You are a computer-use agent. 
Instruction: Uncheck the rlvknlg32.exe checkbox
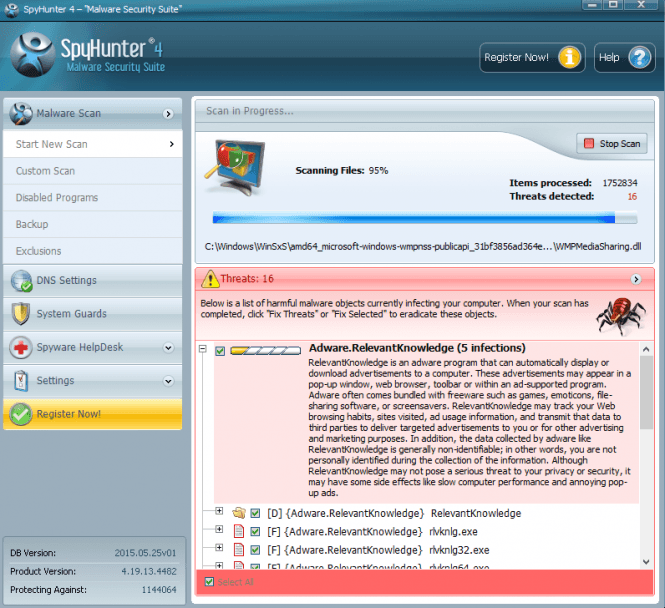click(255, 550)
